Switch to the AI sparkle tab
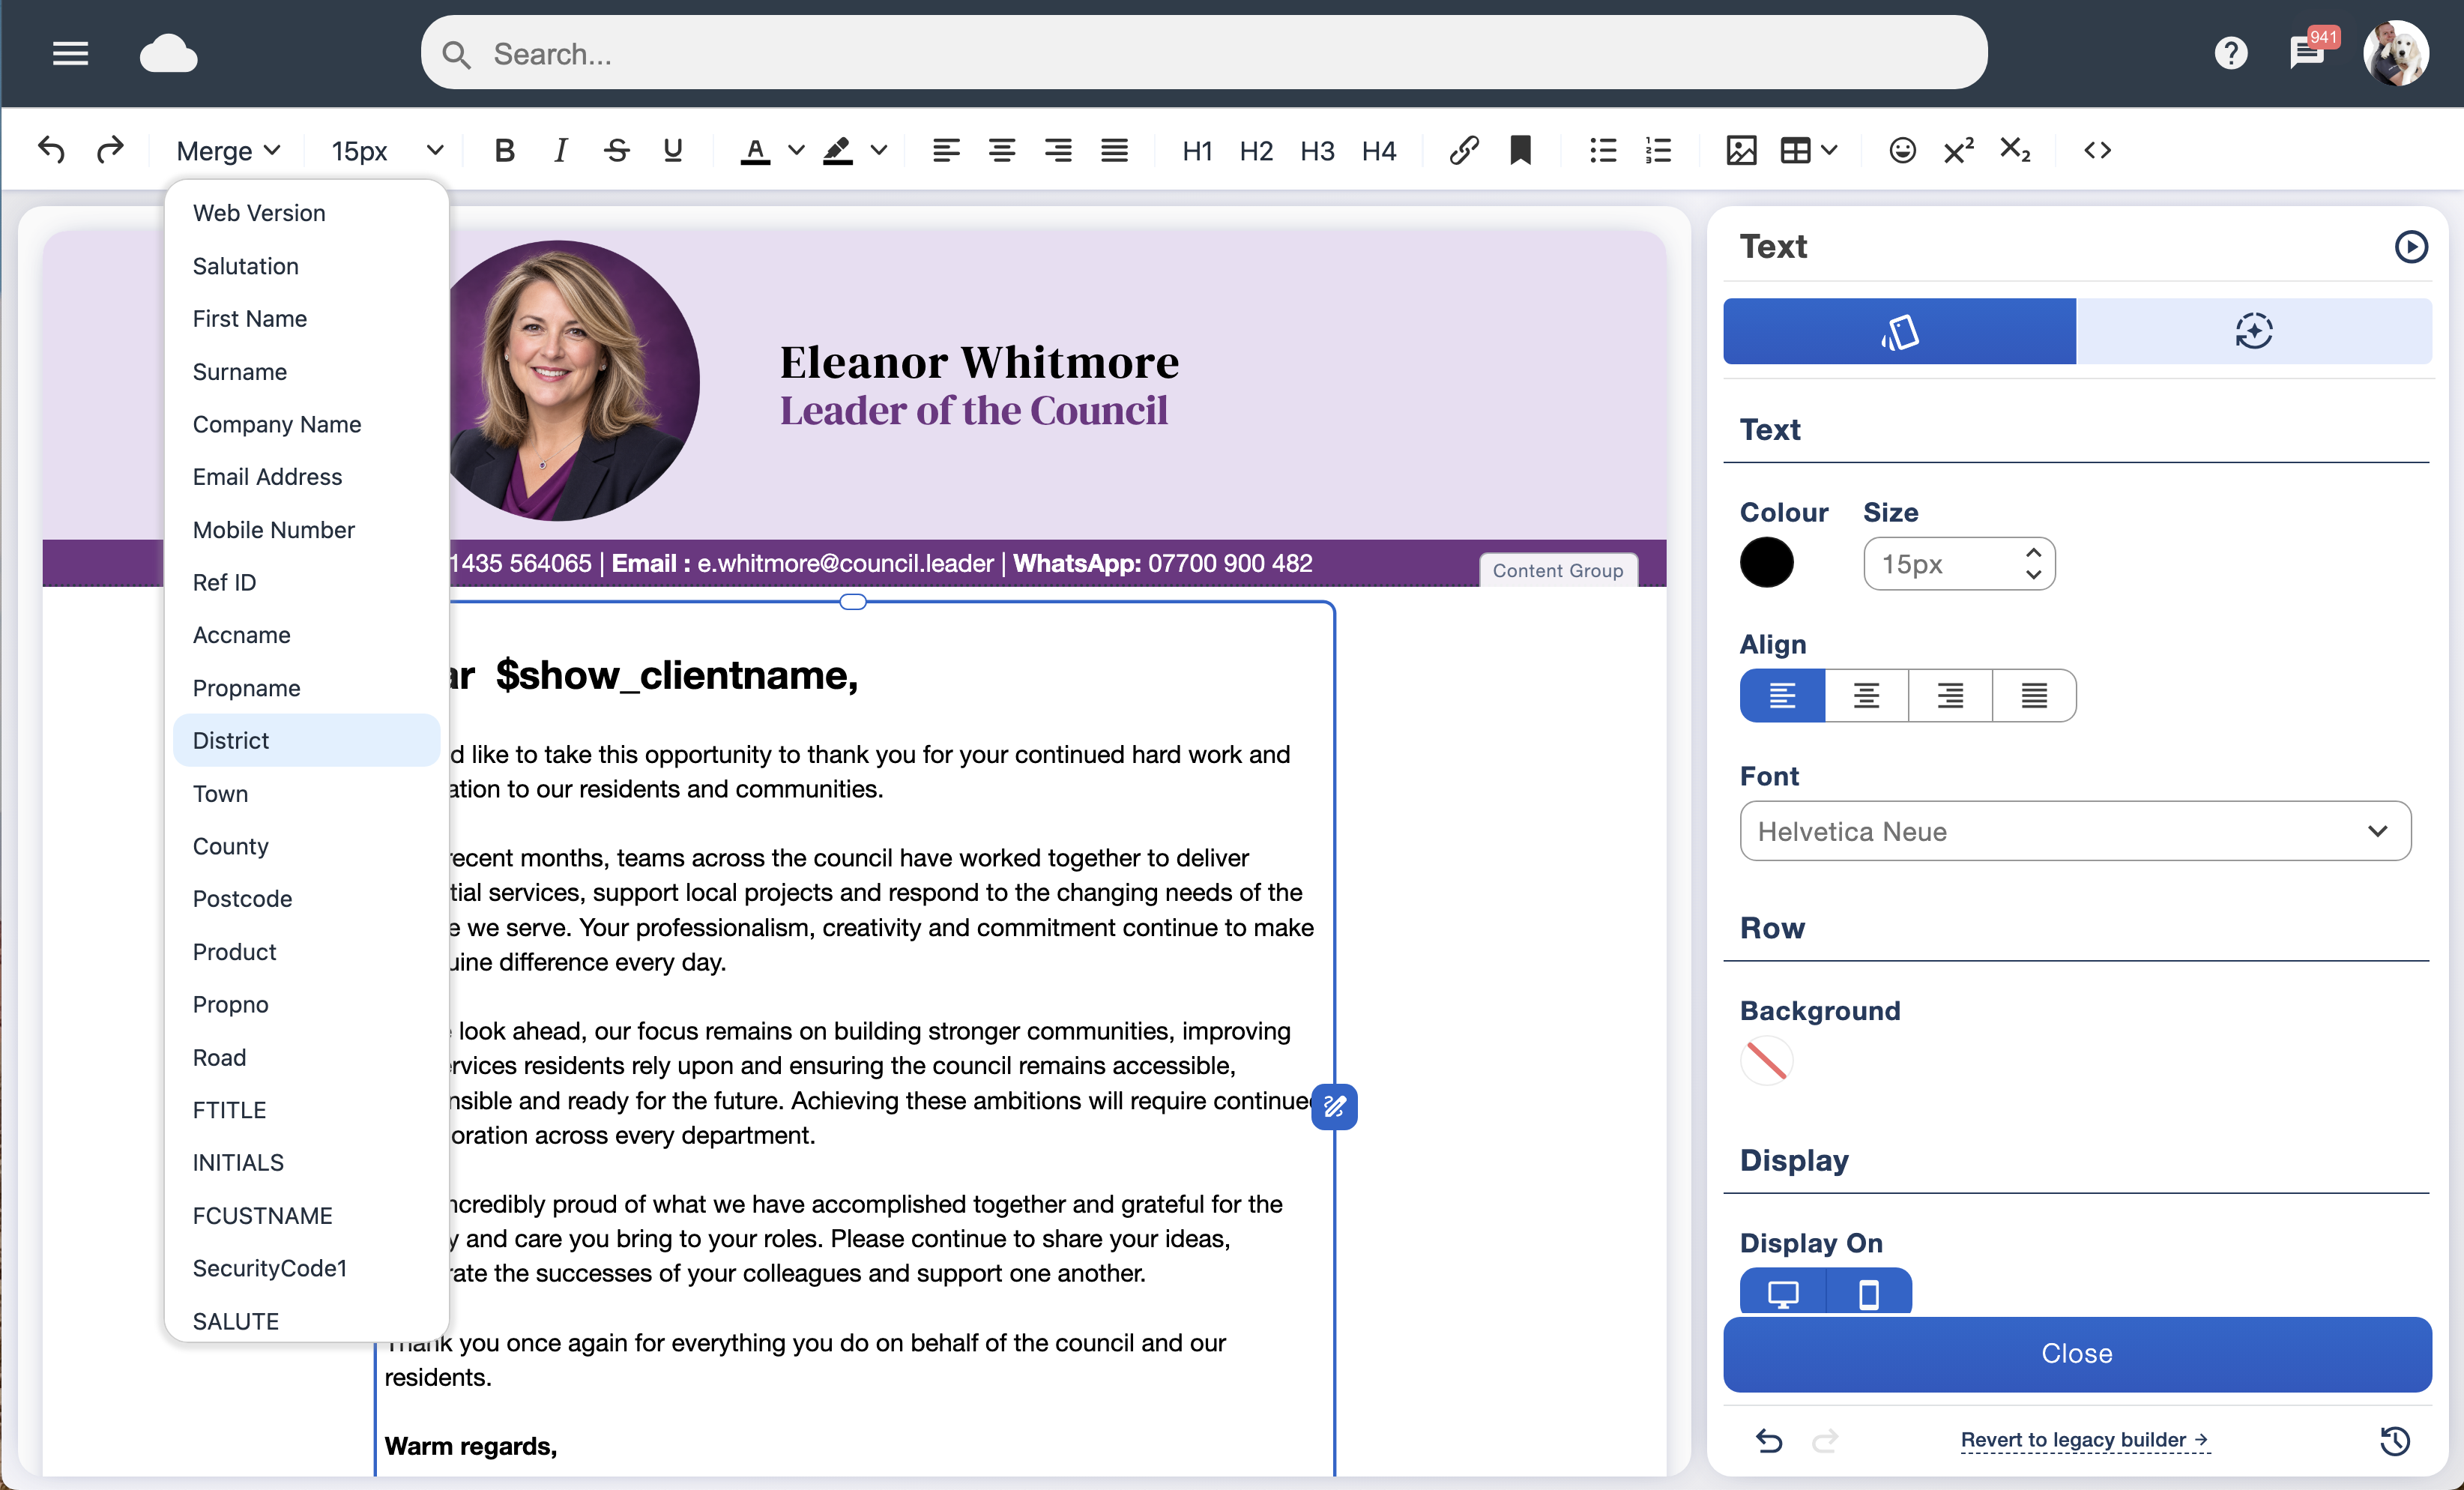 pos(2254,331)
